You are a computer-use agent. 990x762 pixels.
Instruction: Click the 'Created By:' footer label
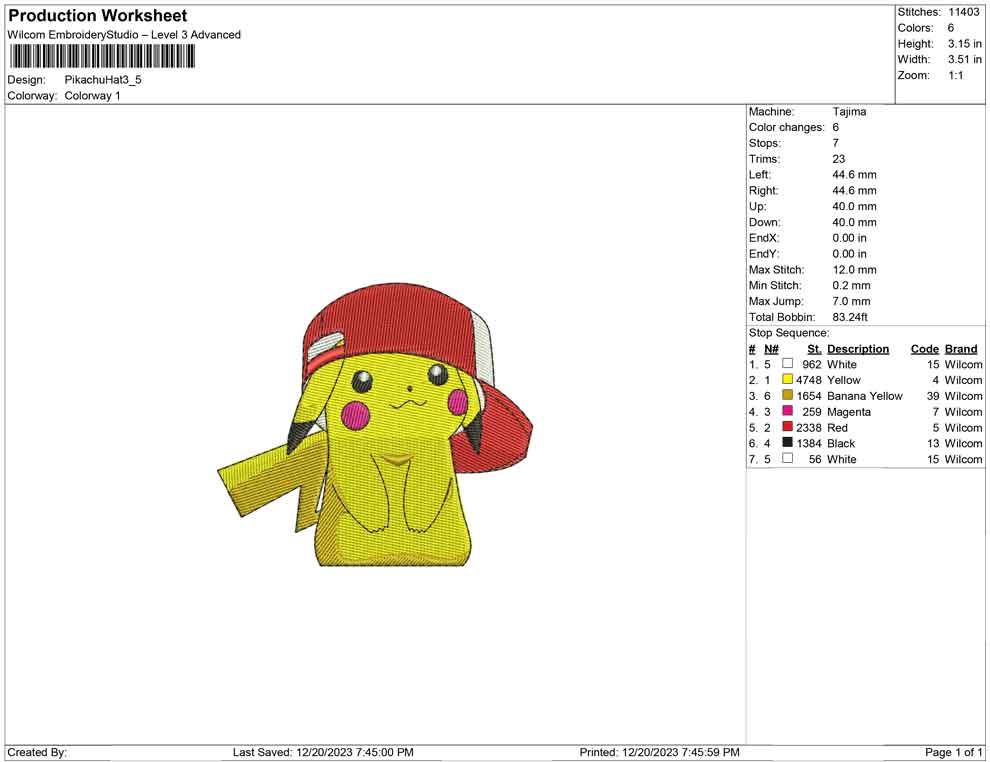(37, 752)
